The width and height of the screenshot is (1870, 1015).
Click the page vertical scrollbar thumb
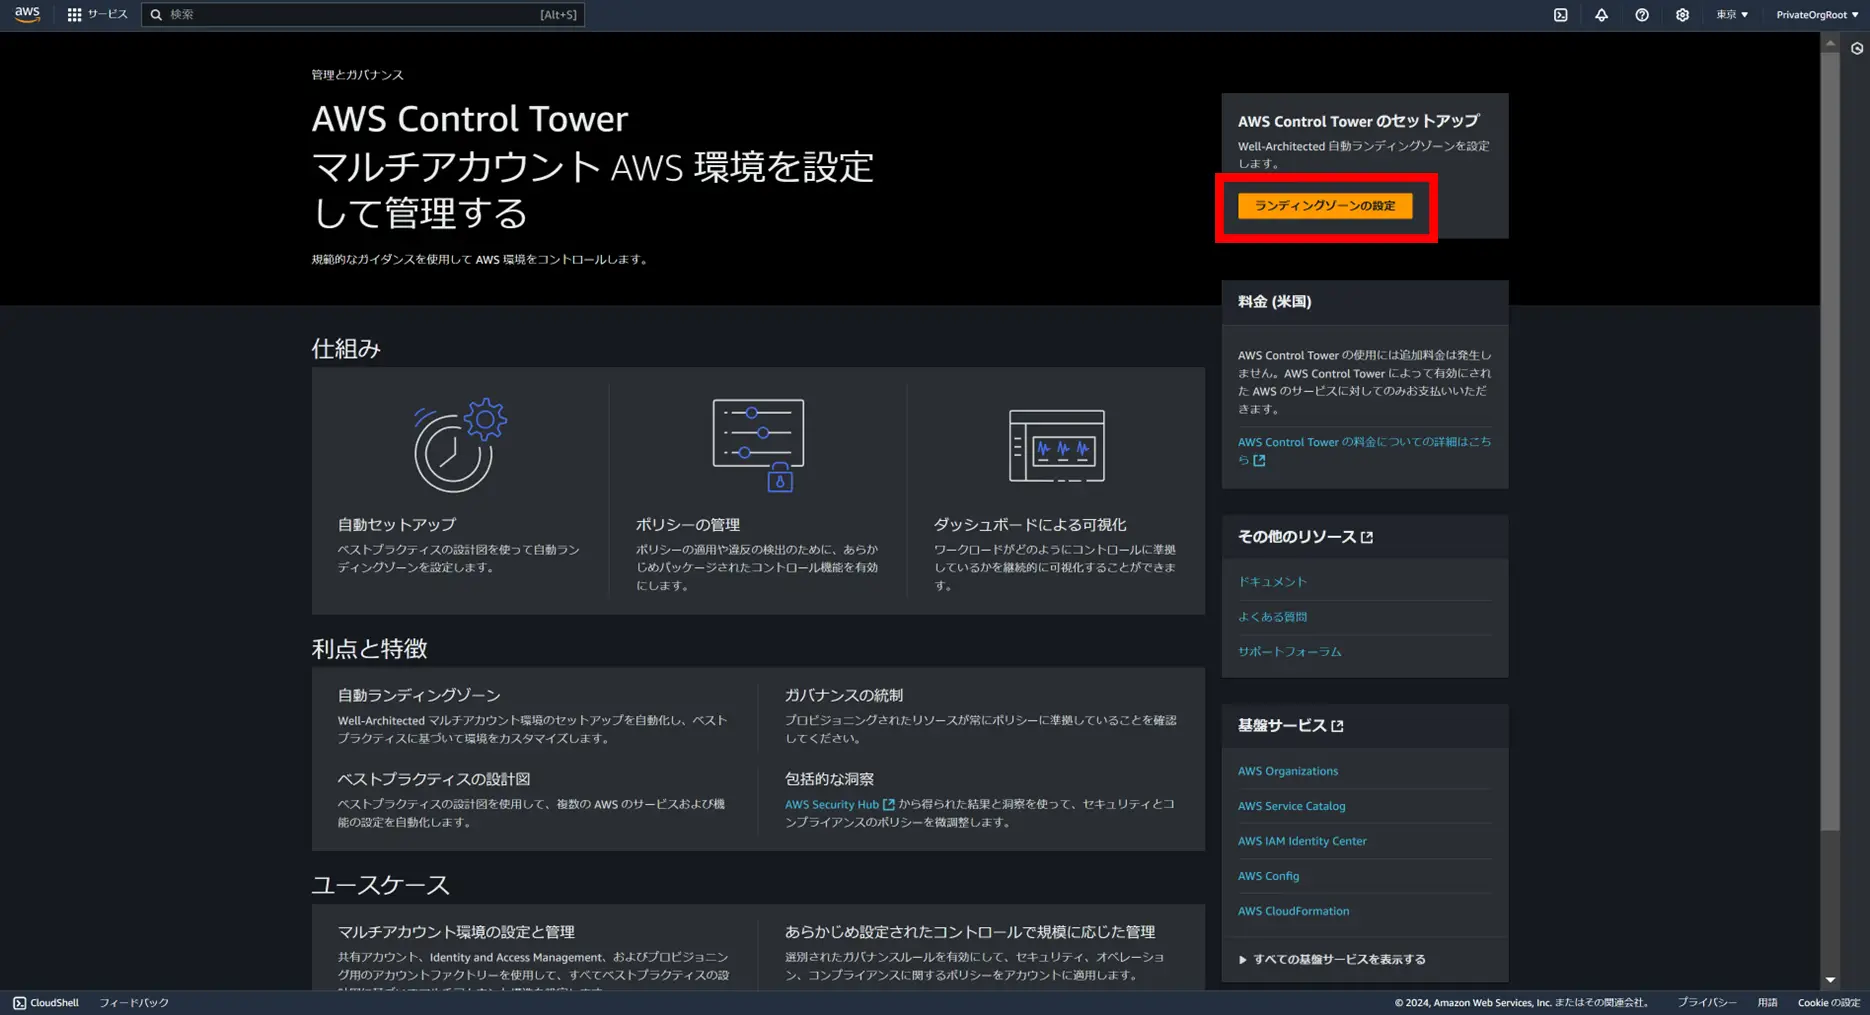1830,440
